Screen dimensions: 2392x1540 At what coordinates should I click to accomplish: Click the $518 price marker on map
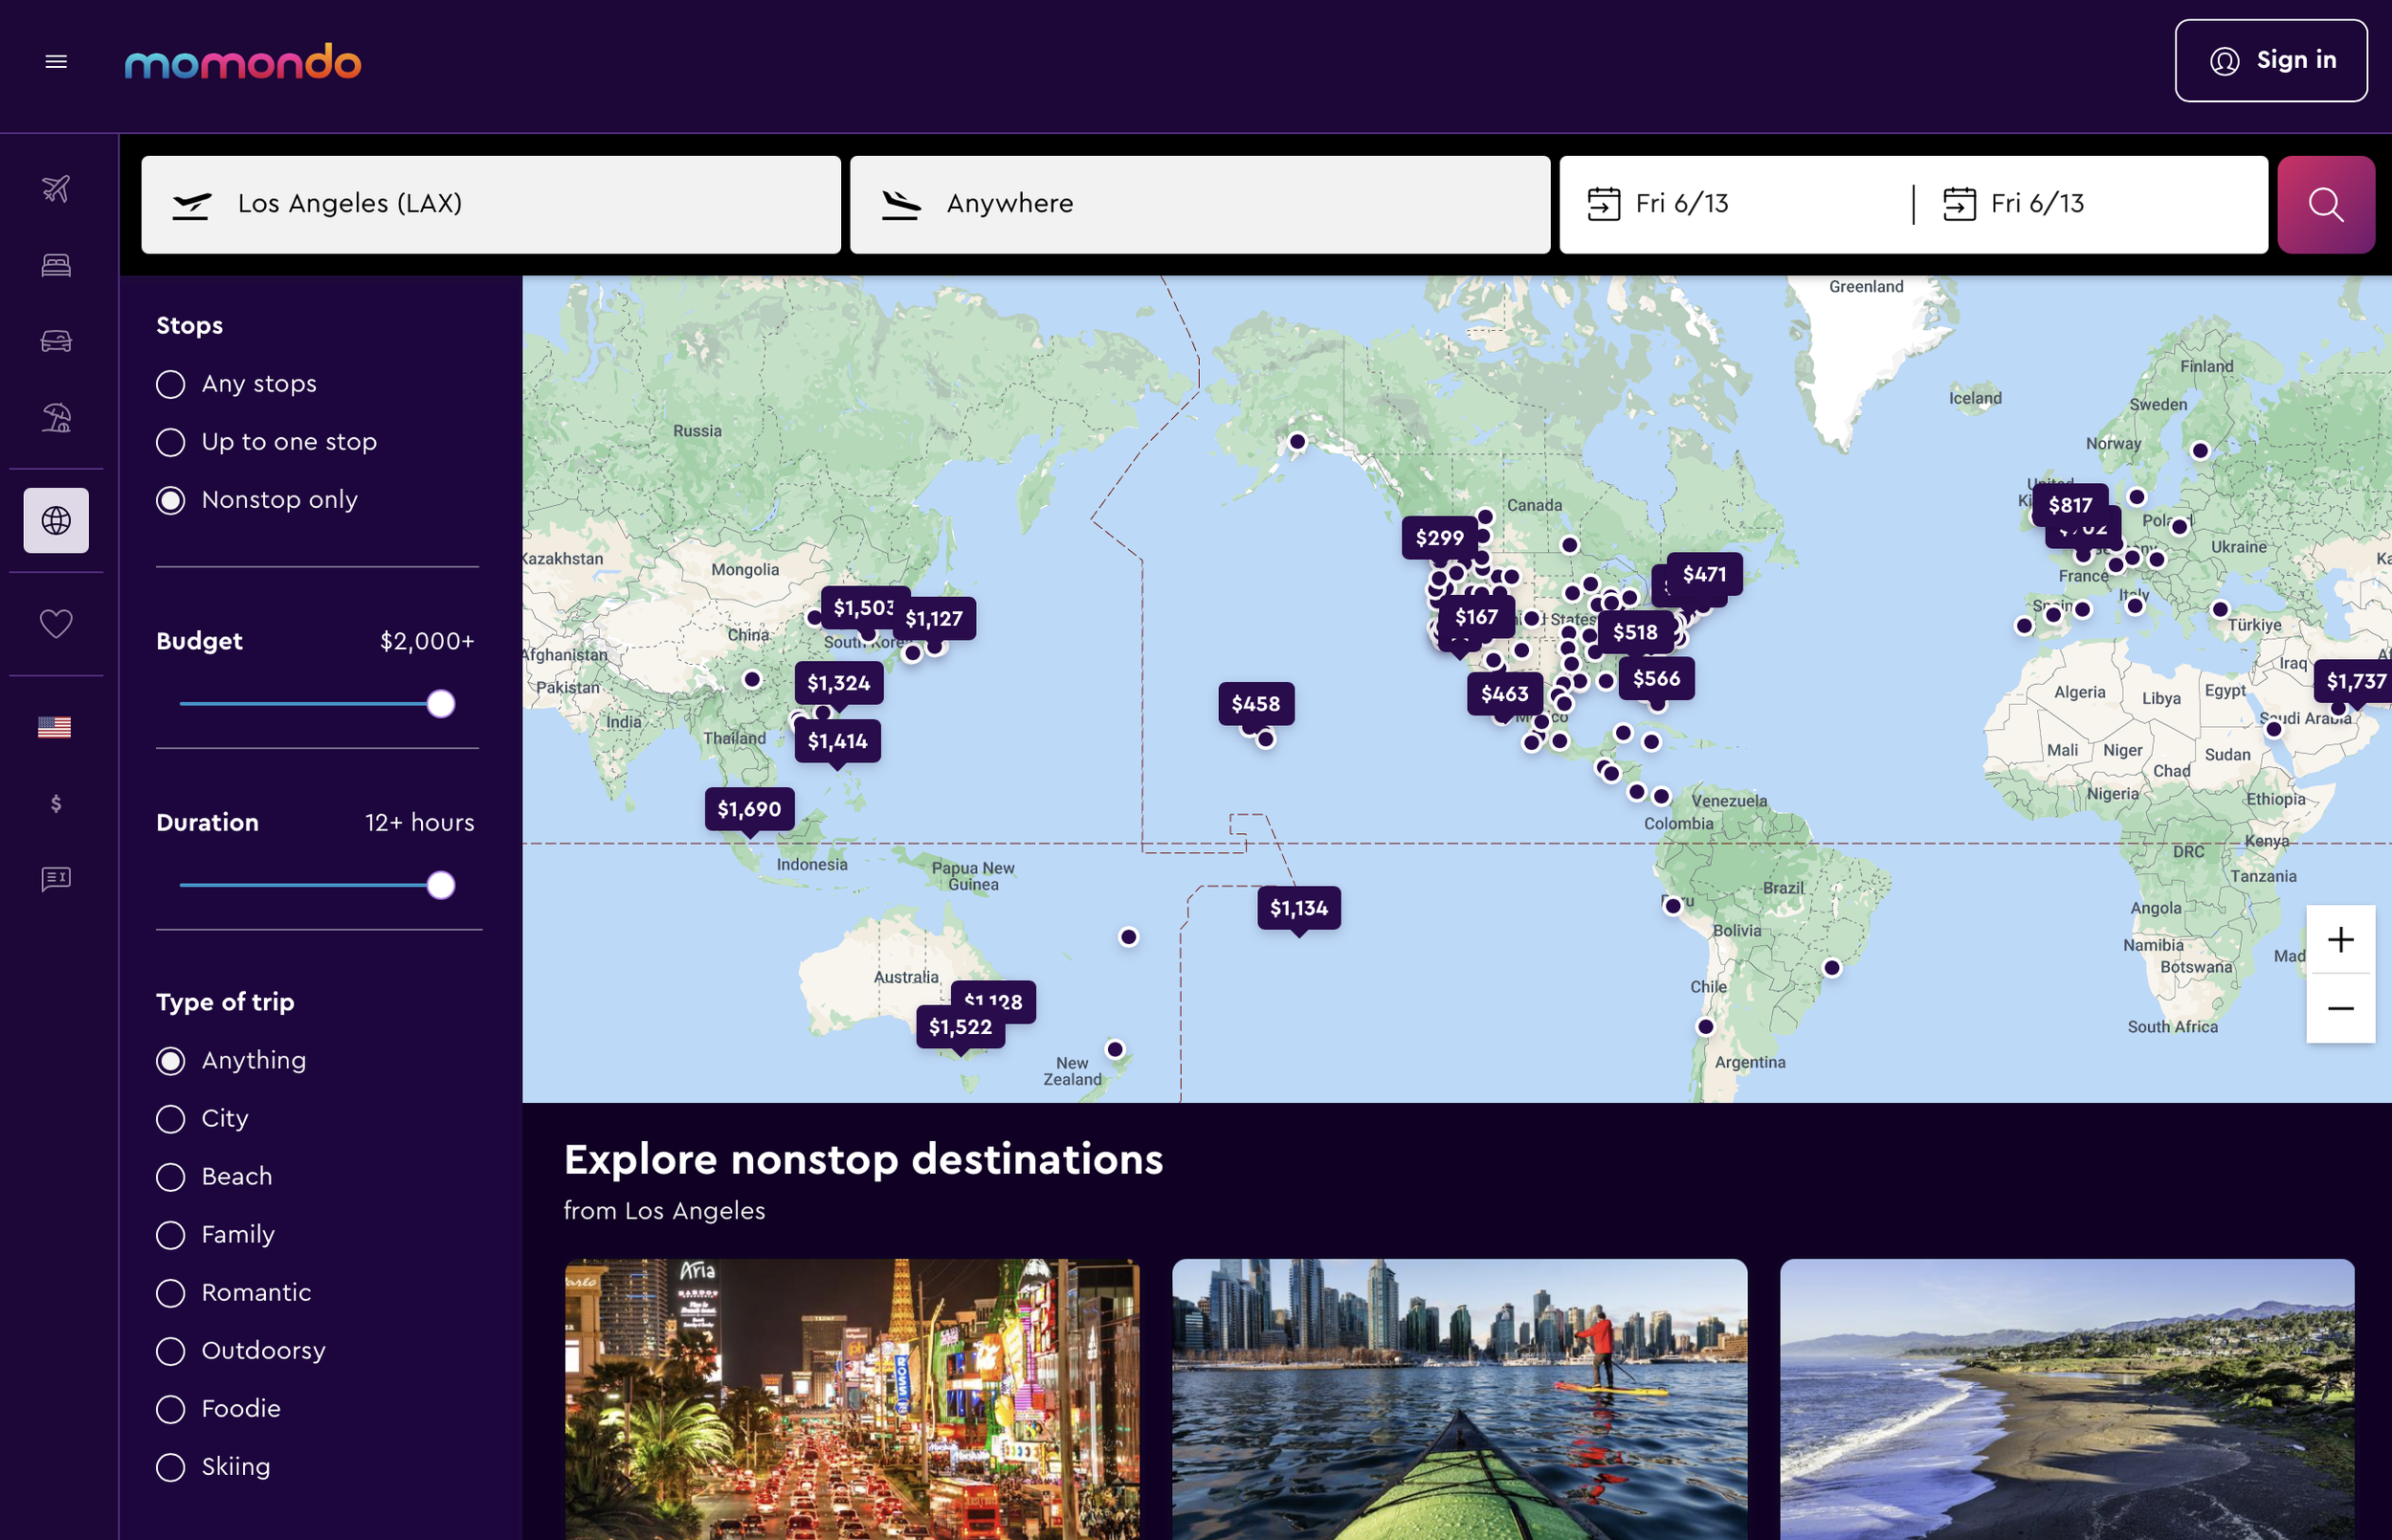[x=1635, y=632]
